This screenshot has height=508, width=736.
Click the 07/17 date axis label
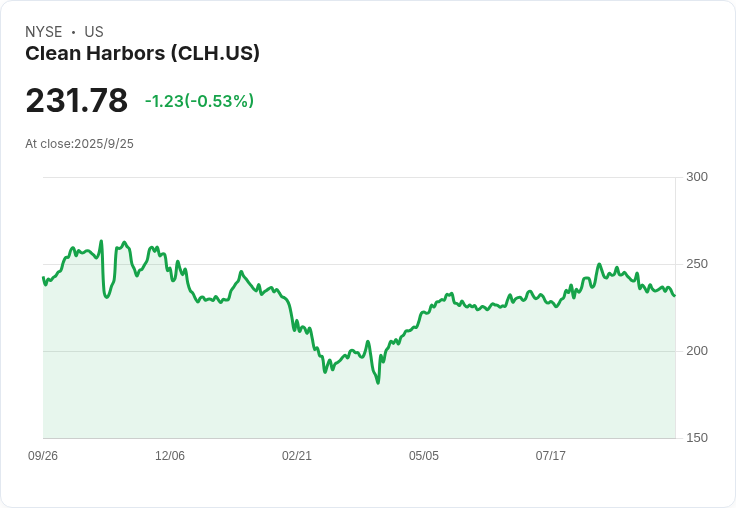[551, 456]
